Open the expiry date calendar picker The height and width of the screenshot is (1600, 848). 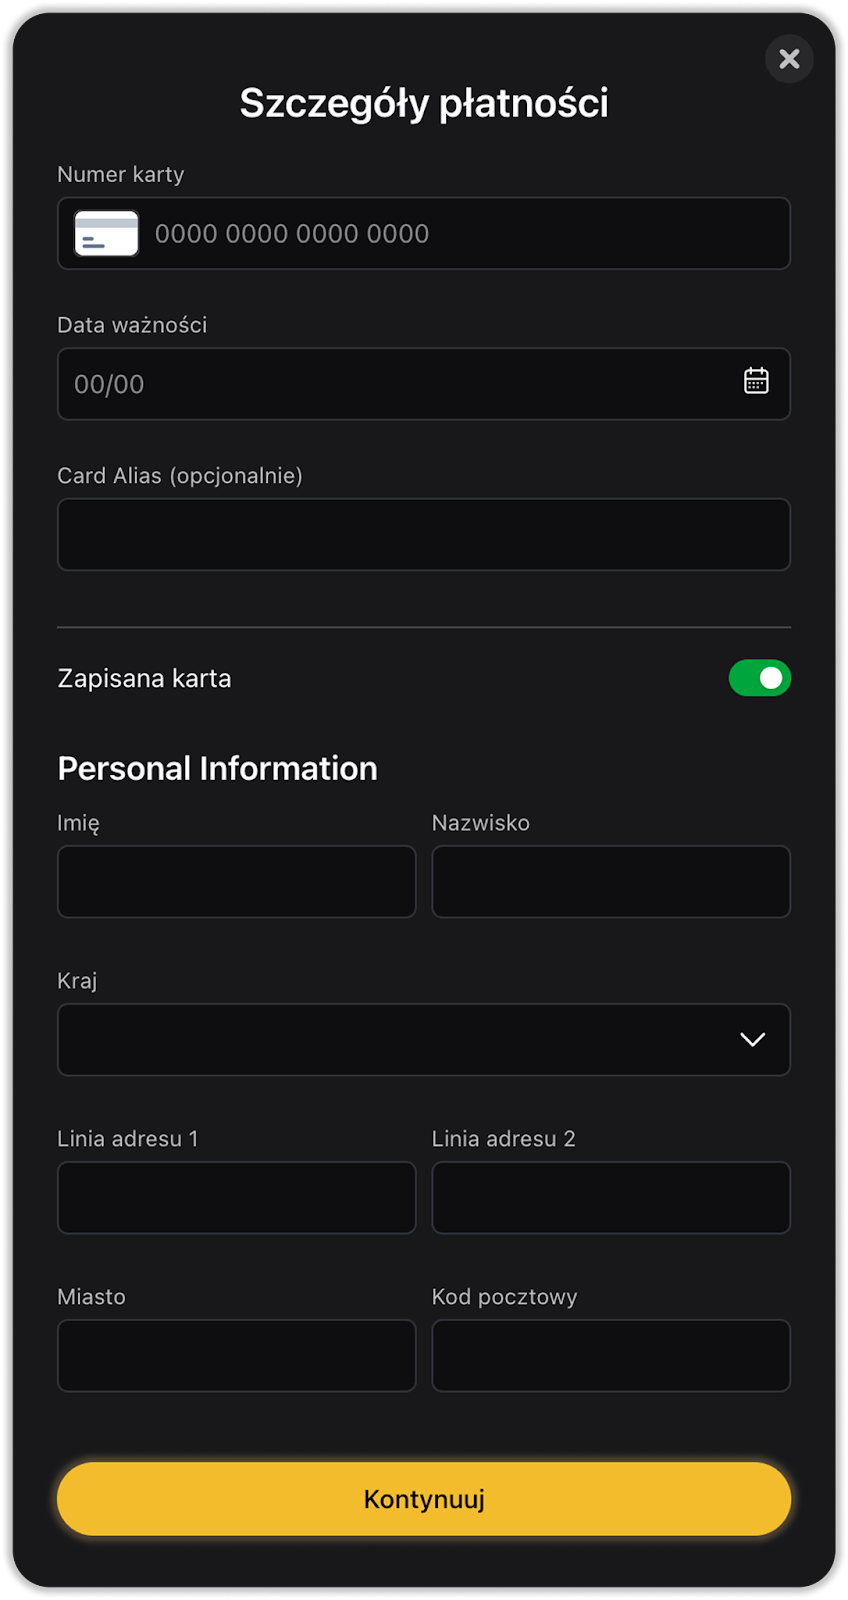(x=756, y=381)
